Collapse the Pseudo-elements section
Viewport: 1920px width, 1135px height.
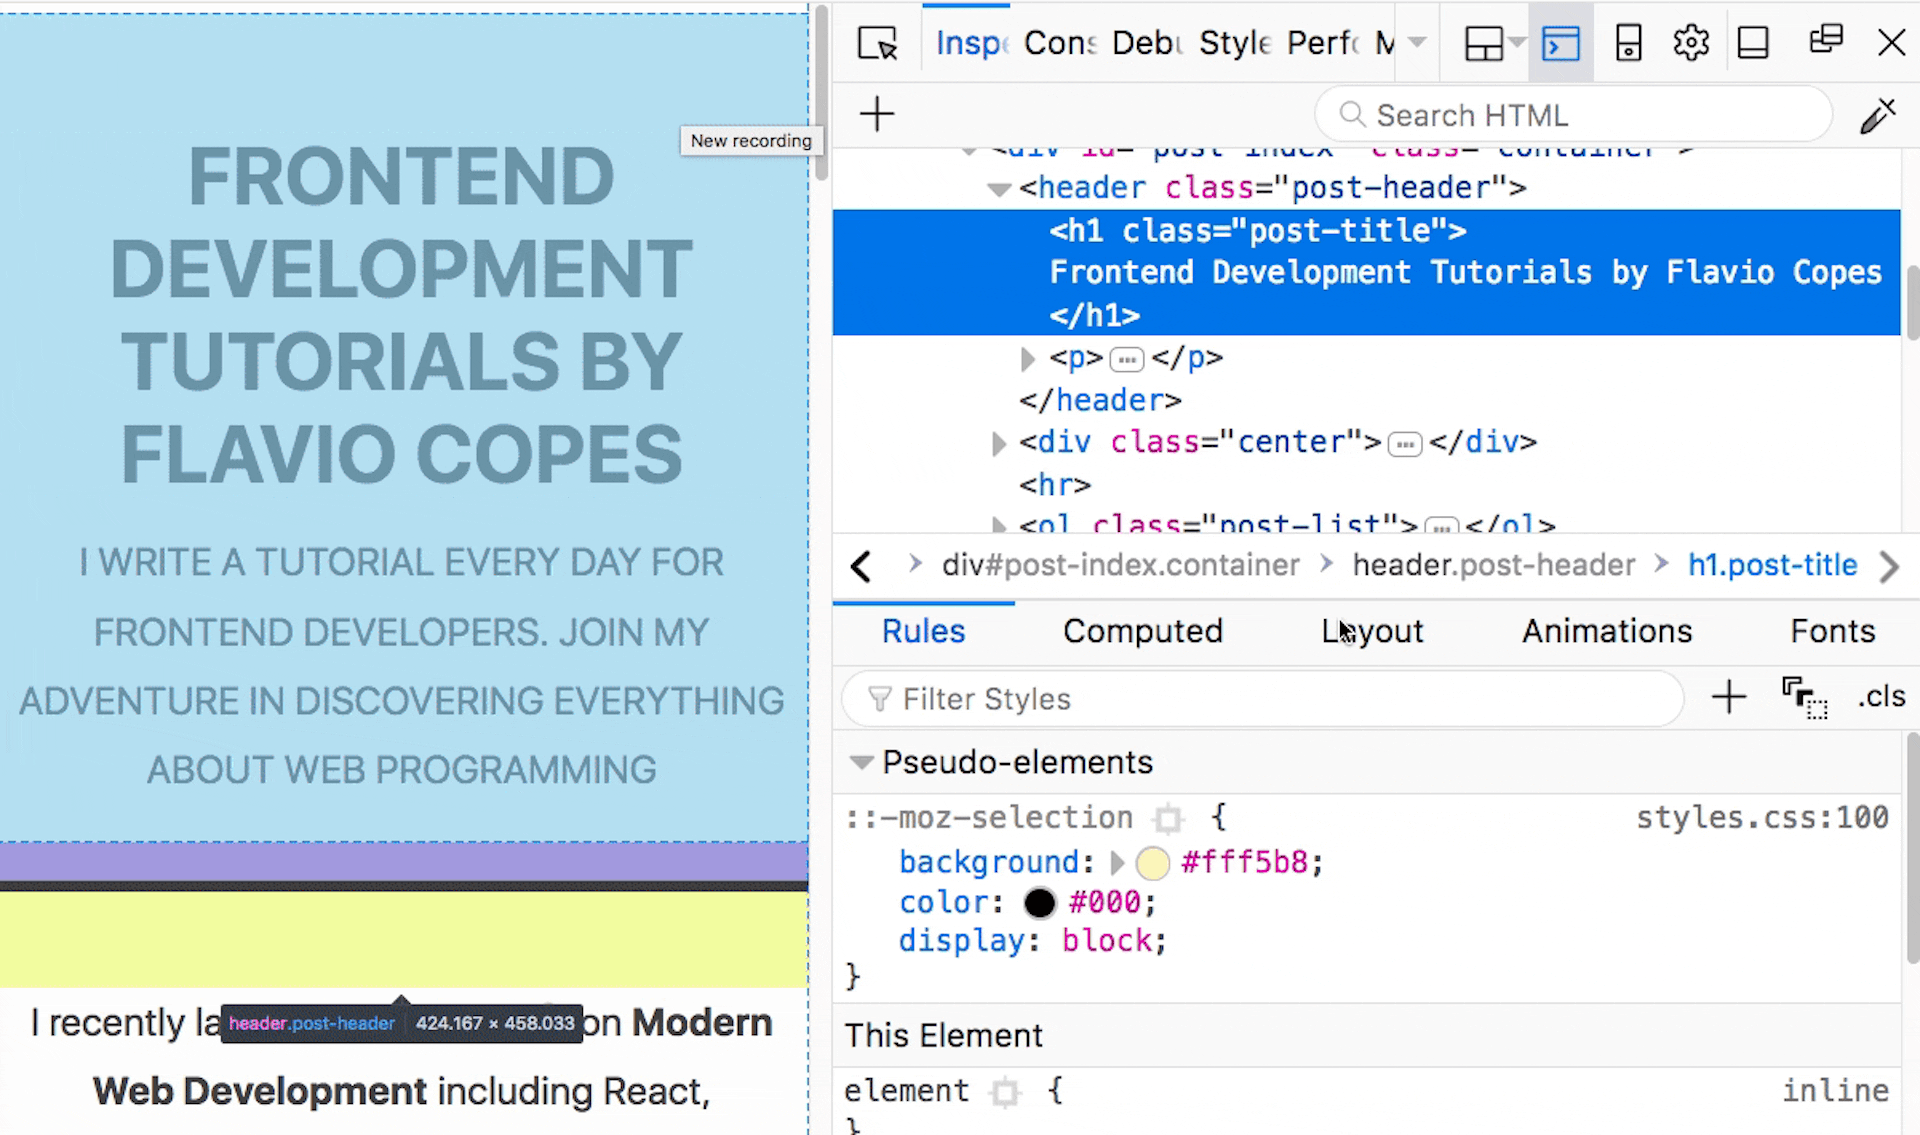pos(861,762)
